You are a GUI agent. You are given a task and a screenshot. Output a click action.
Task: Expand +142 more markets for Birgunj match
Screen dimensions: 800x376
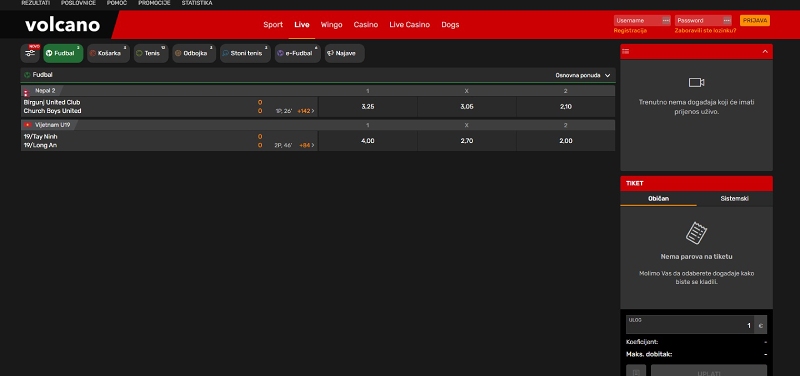306,111
